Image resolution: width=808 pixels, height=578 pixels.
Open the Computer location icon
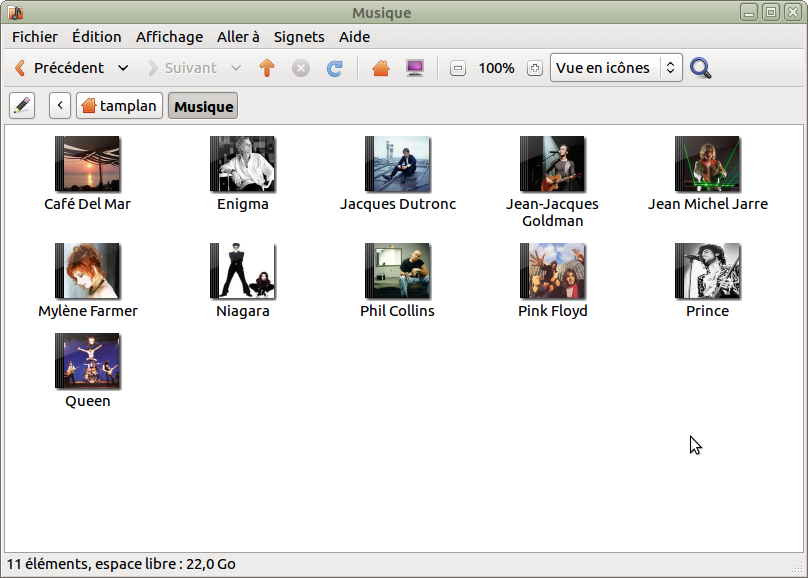click(x=415, y=68)
